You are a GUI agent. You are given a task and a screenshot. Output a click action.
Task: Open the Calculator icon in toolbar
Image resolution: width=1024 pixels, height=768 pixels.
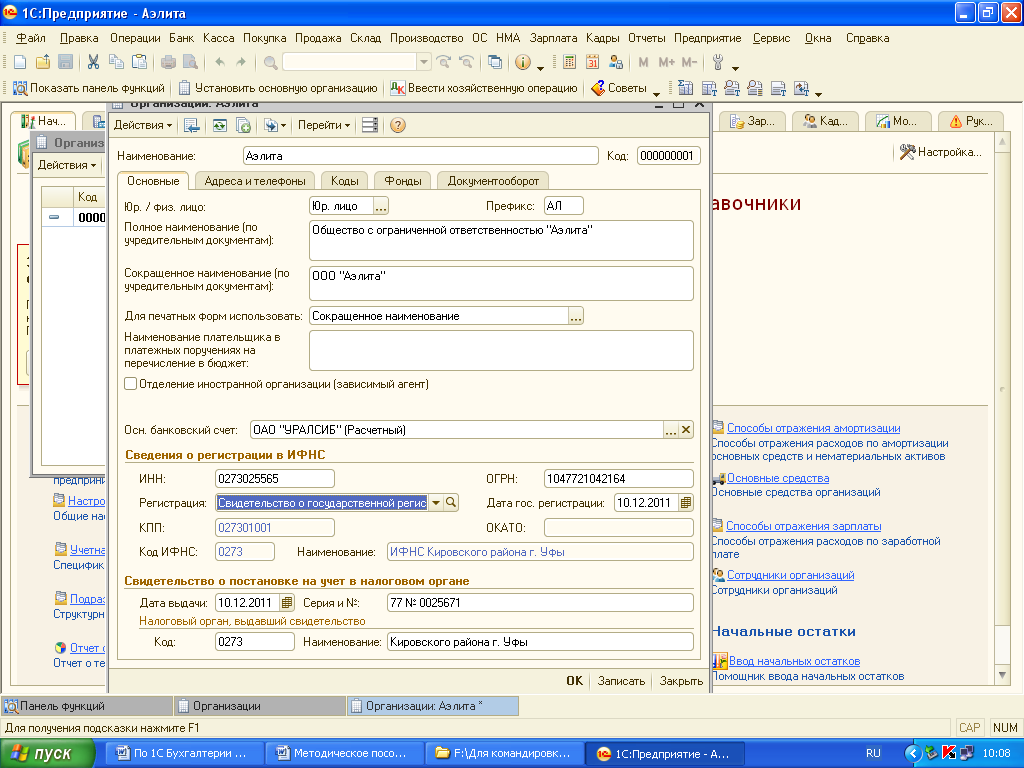(x=569, y=62)
